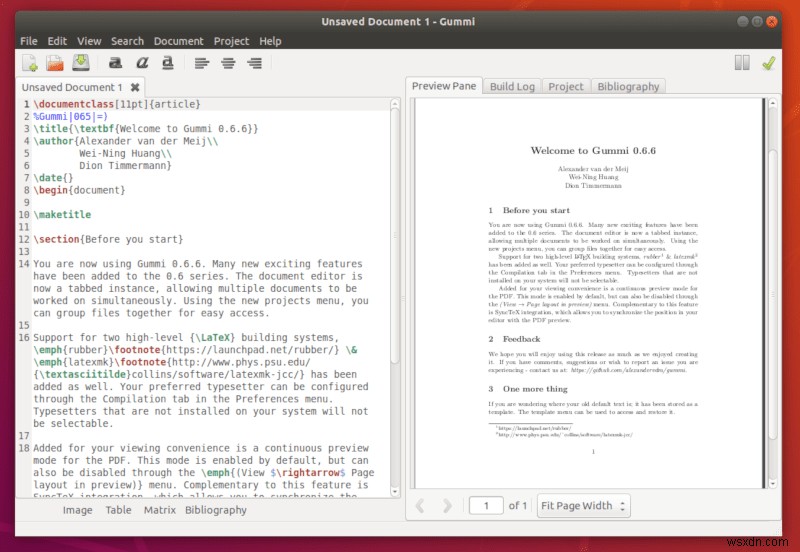
Task: Click the preview pane vertical scrollbar
Action: pyautogui.click(x=772, y=293)
